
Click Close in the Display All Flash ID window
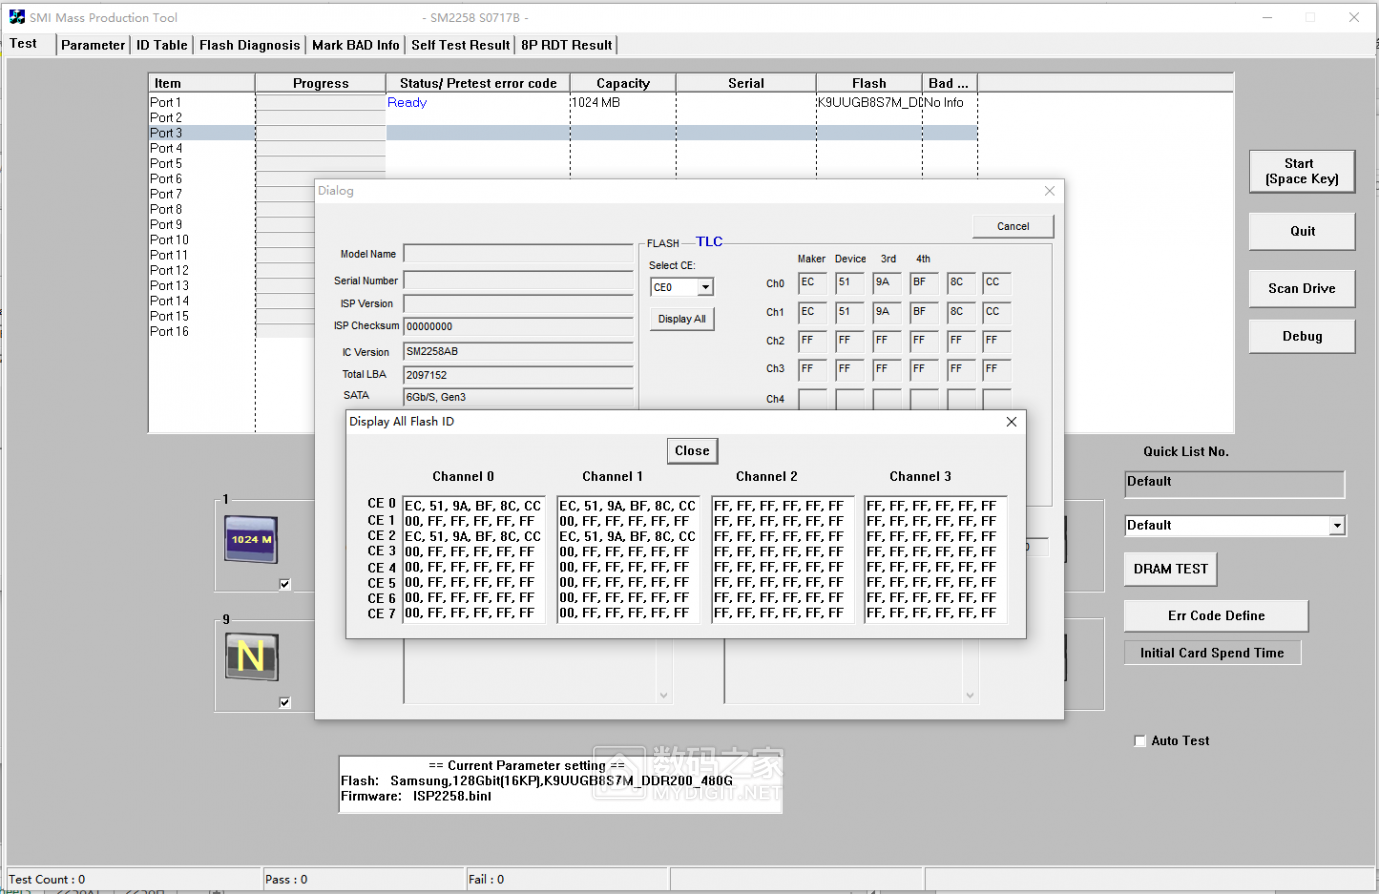tap(692, 451)
